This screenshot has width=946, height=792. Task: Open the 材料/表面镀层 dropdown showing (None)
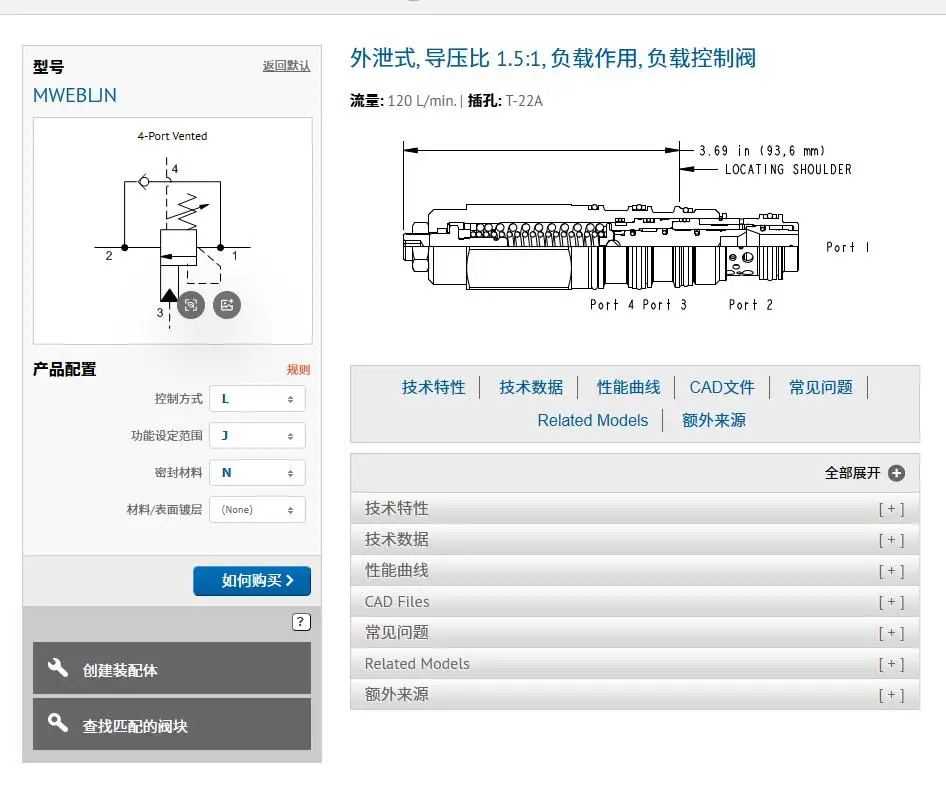tap(258, 510)
